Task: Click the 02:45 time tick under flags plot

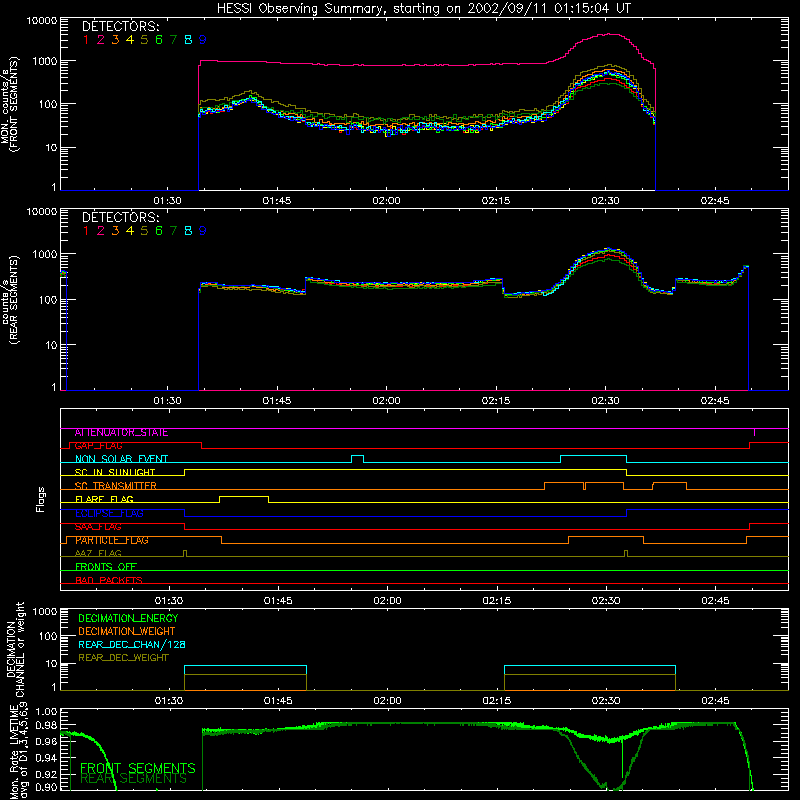Action: pos(715,601)
